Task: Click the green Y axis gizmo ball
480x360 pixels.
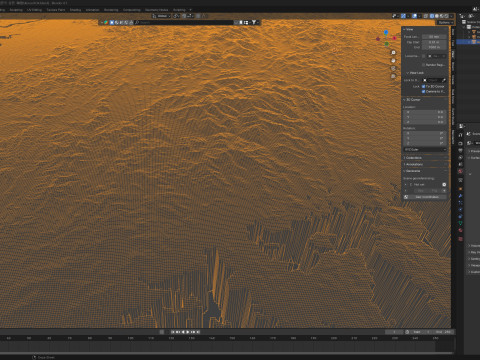Action: pos(387,44)
